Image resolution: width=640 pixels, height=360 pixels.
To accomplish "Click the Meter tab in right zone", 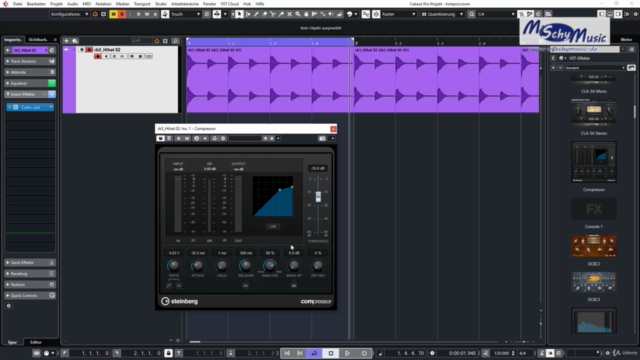I will click(626, 40).
